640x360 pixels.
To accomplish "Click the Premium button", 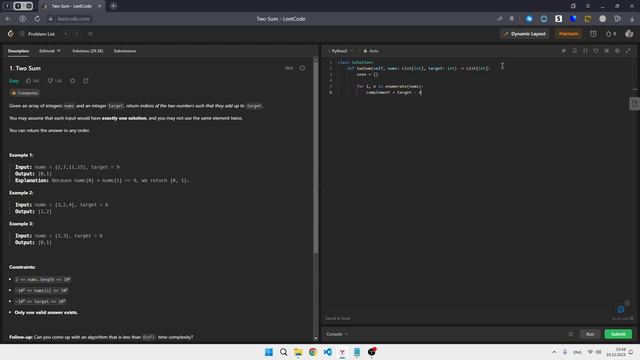I will click(569, 34).
